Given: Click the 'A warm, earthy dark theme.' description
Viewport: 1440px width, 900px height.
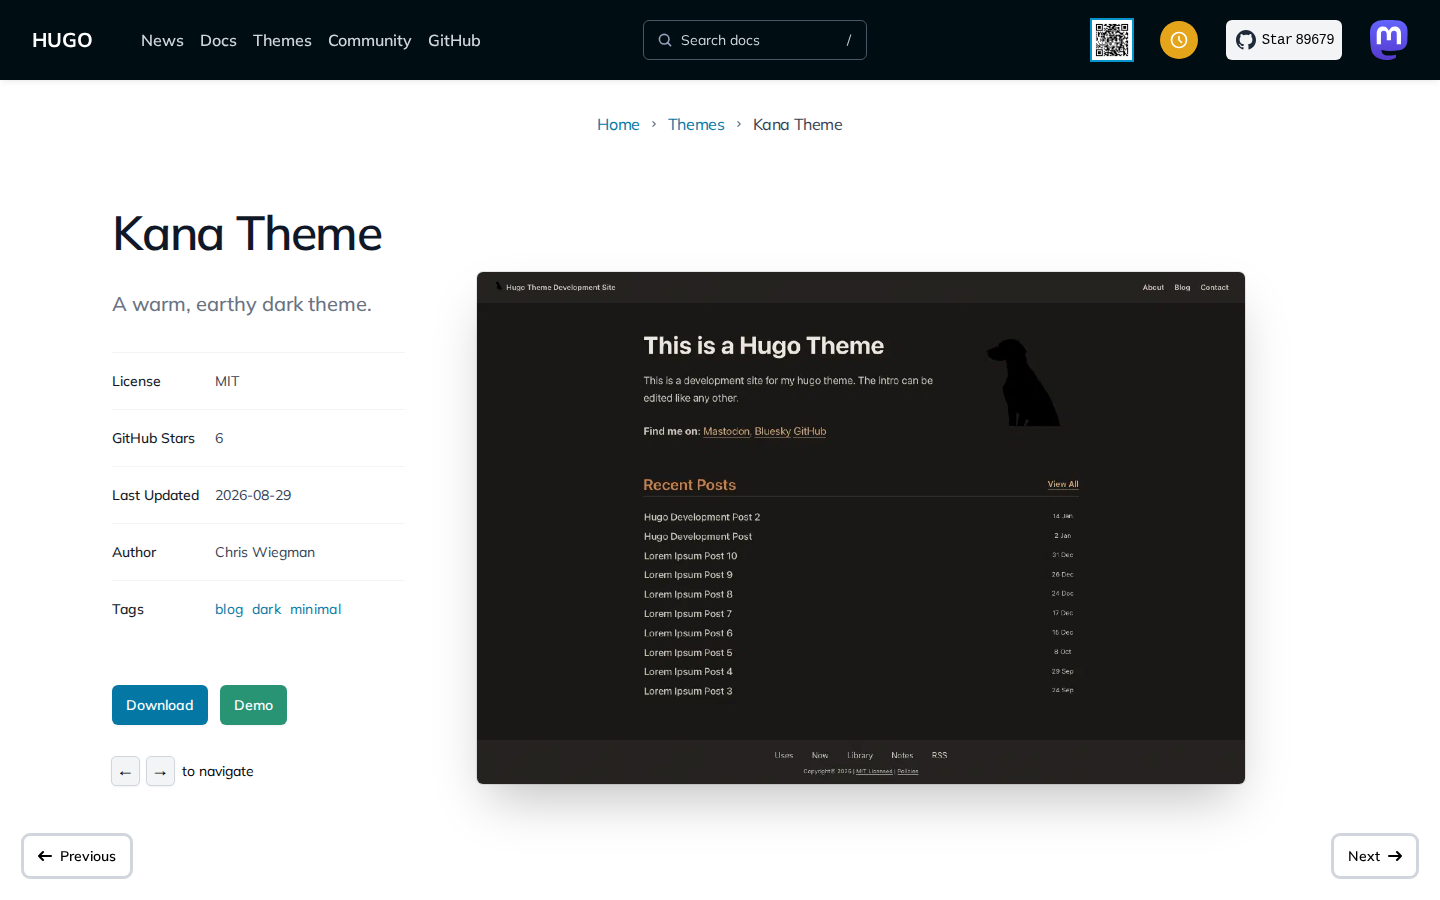Looking at the screenshot, I should coord(242,304).
